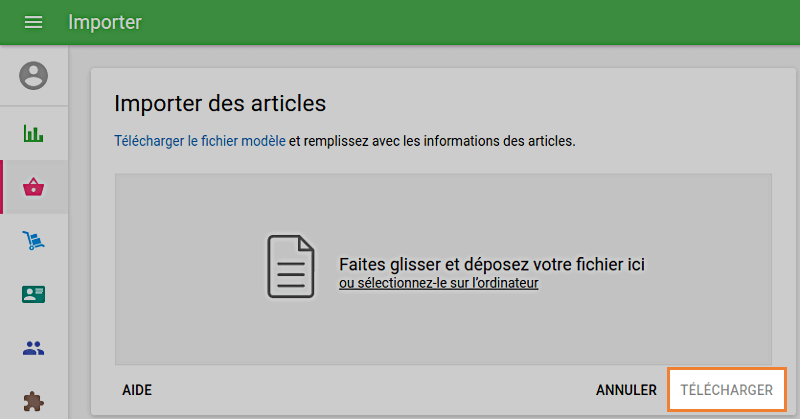The height and width of the screenshot is (419, 800).
Task: Click the ANNULER button
Action: pos(626,390)
